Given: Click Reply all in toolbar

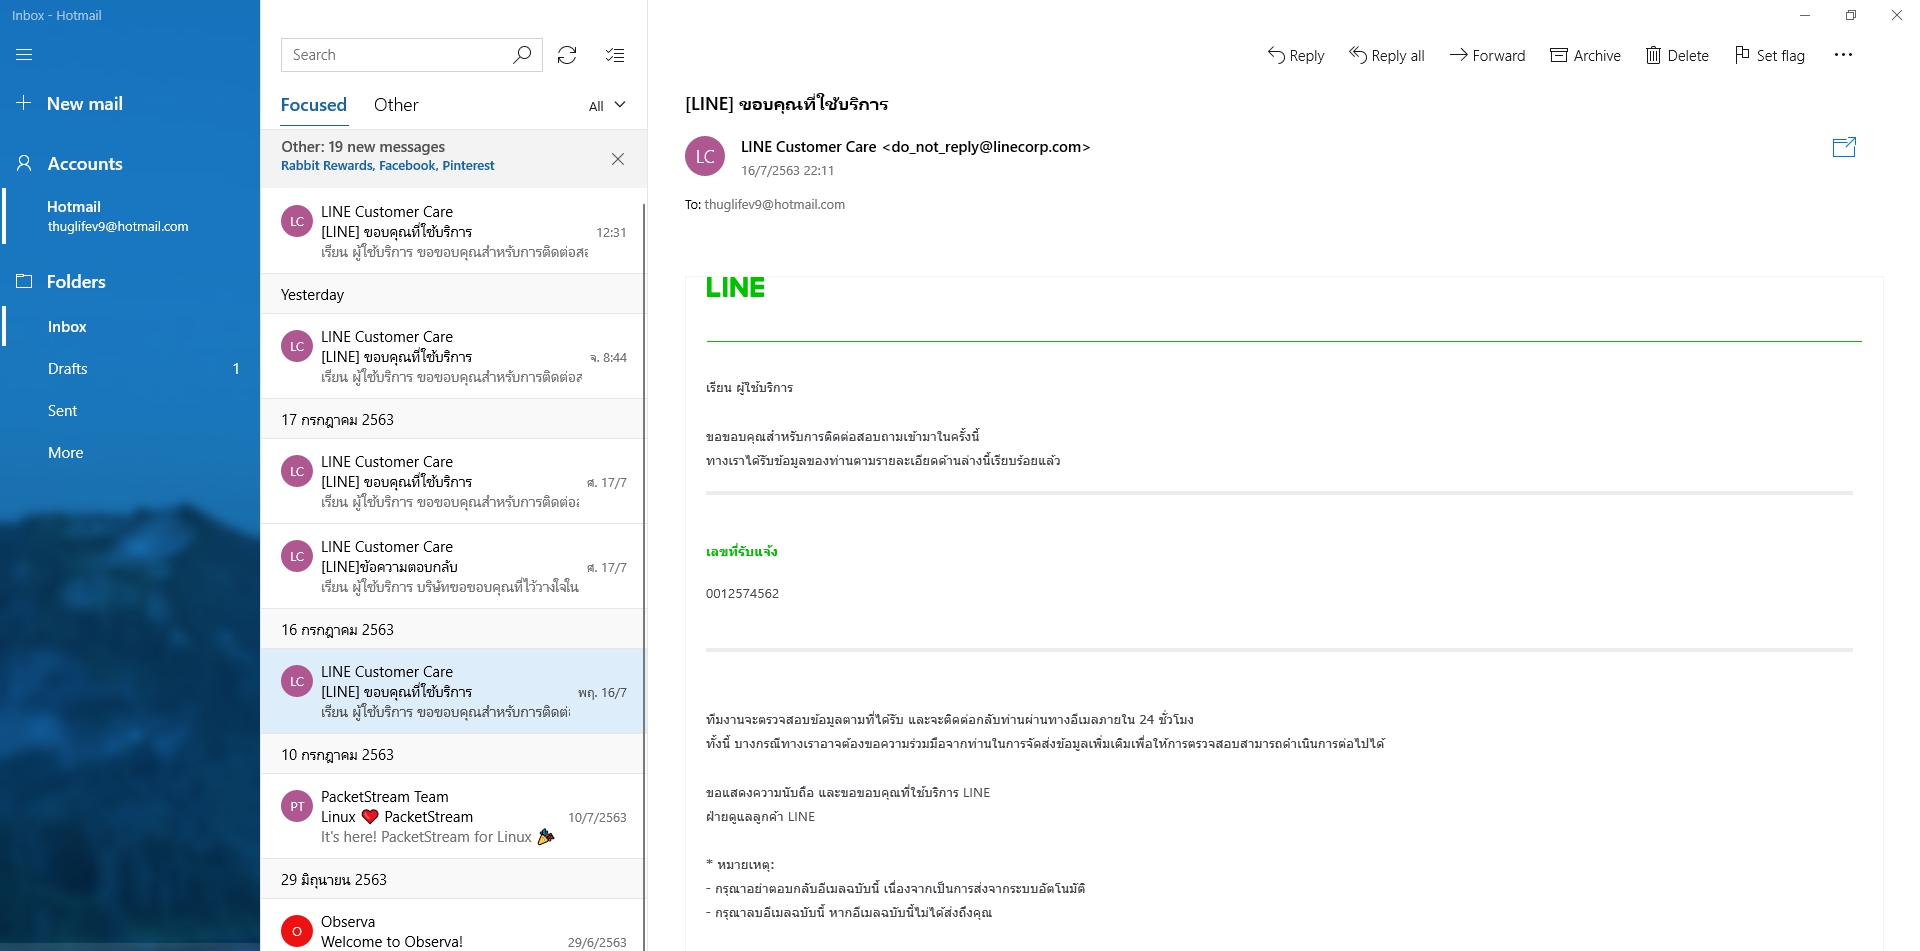Looking at the screenshot, I should click(1387, 56).
